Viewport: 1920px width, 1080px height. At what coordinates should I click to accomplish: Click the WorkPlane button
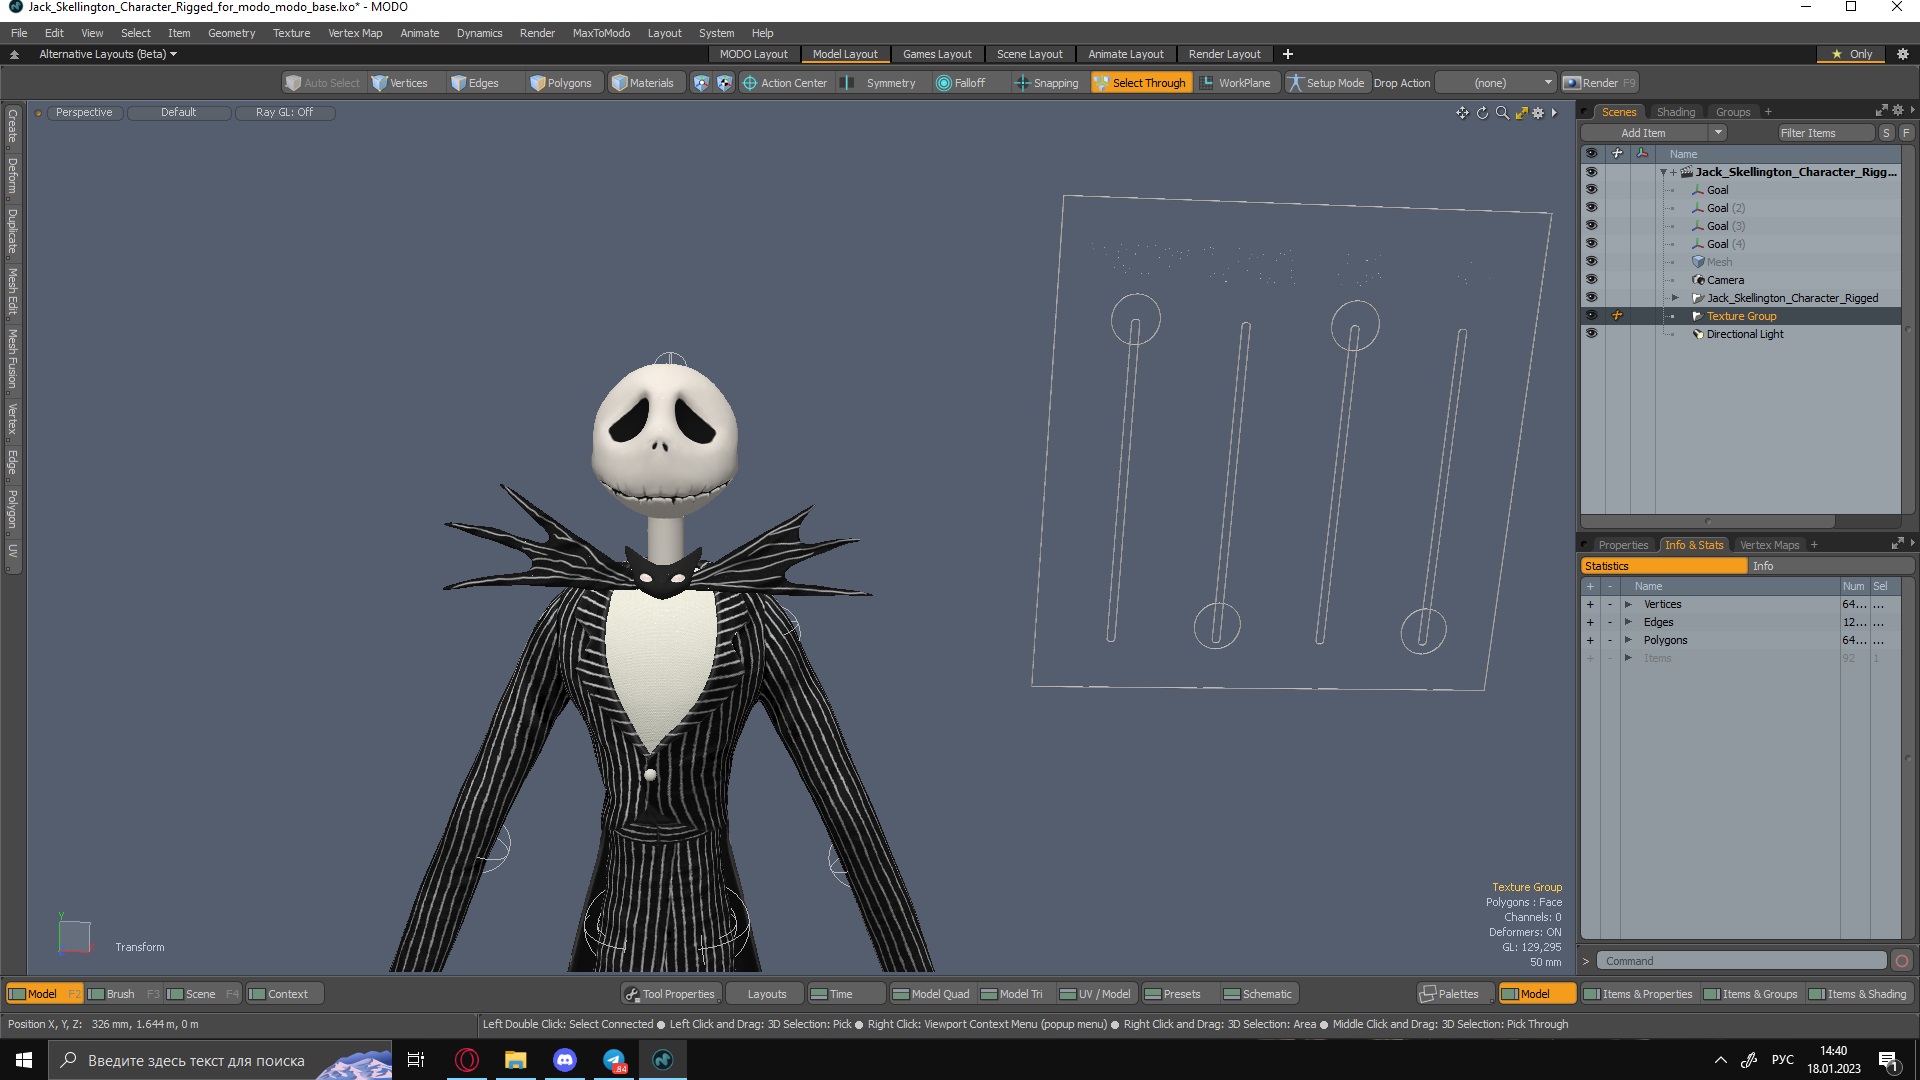tap(1235, 83)
